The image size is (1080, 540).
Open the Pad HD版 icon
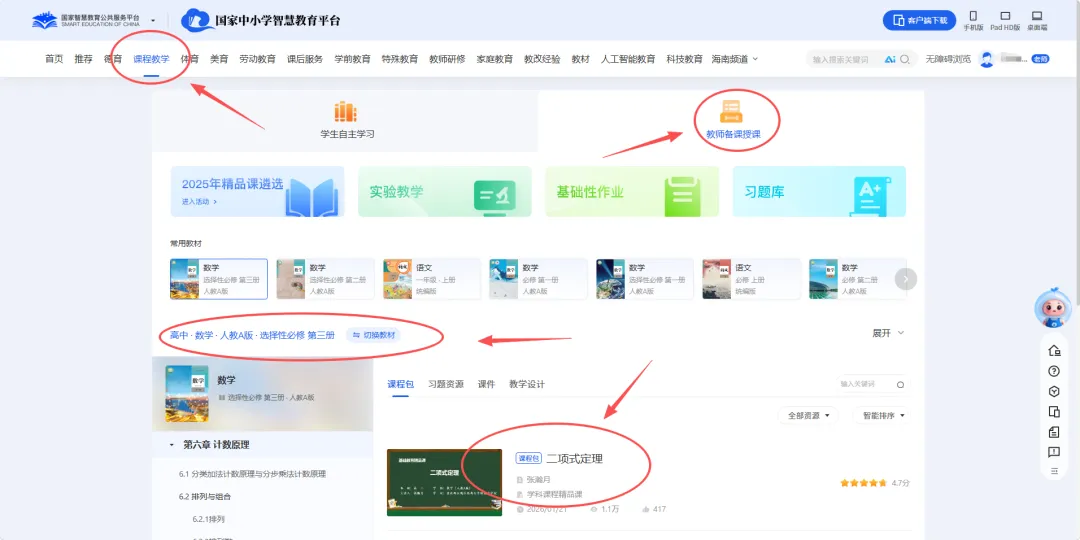tap(1004, 16)
